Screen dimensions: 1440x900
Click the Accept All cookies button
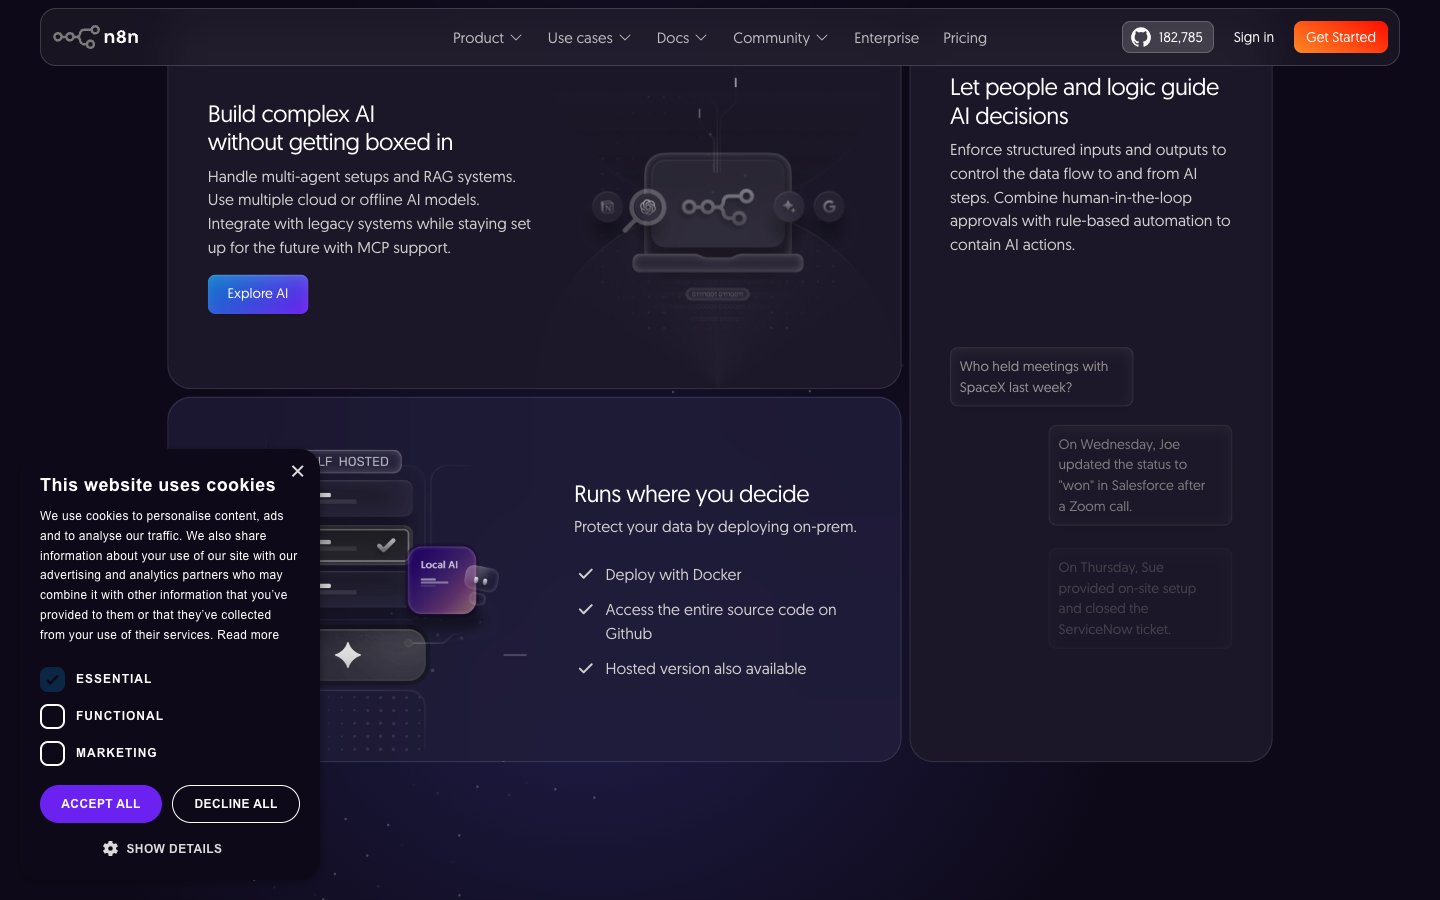(x=101, y=804)
